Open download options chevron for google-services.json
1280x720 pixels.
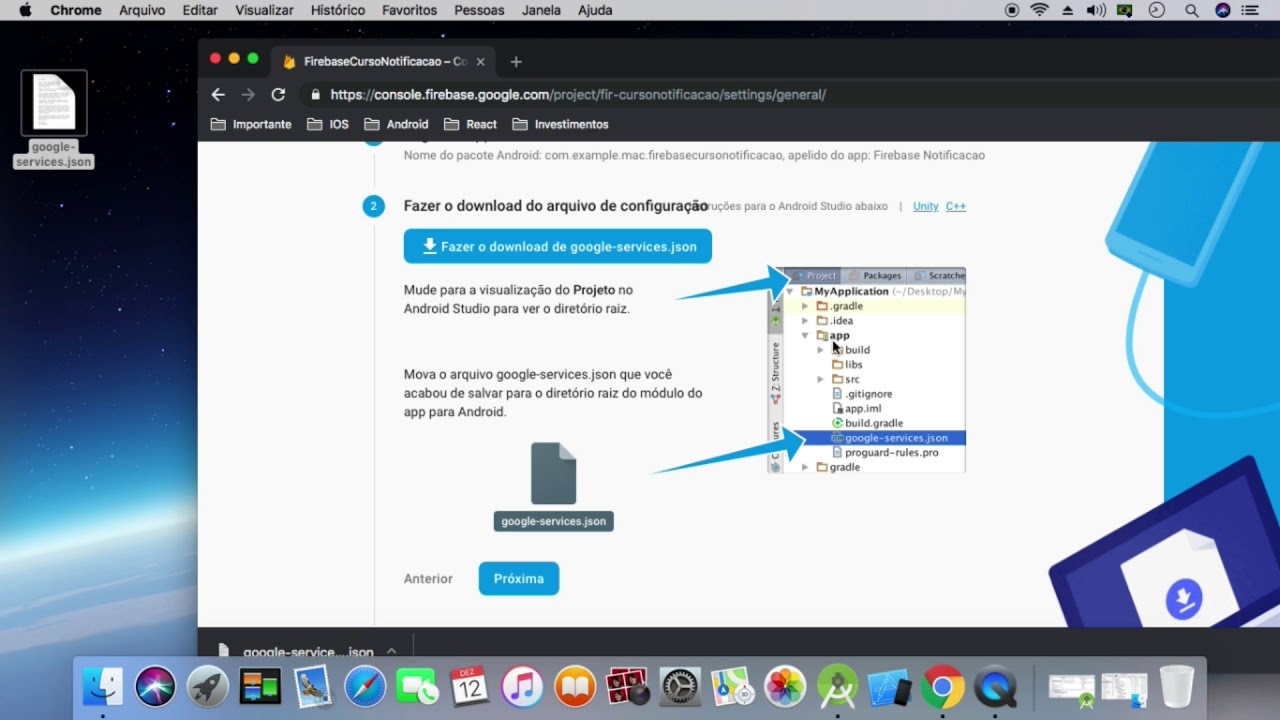pos(391,651)
